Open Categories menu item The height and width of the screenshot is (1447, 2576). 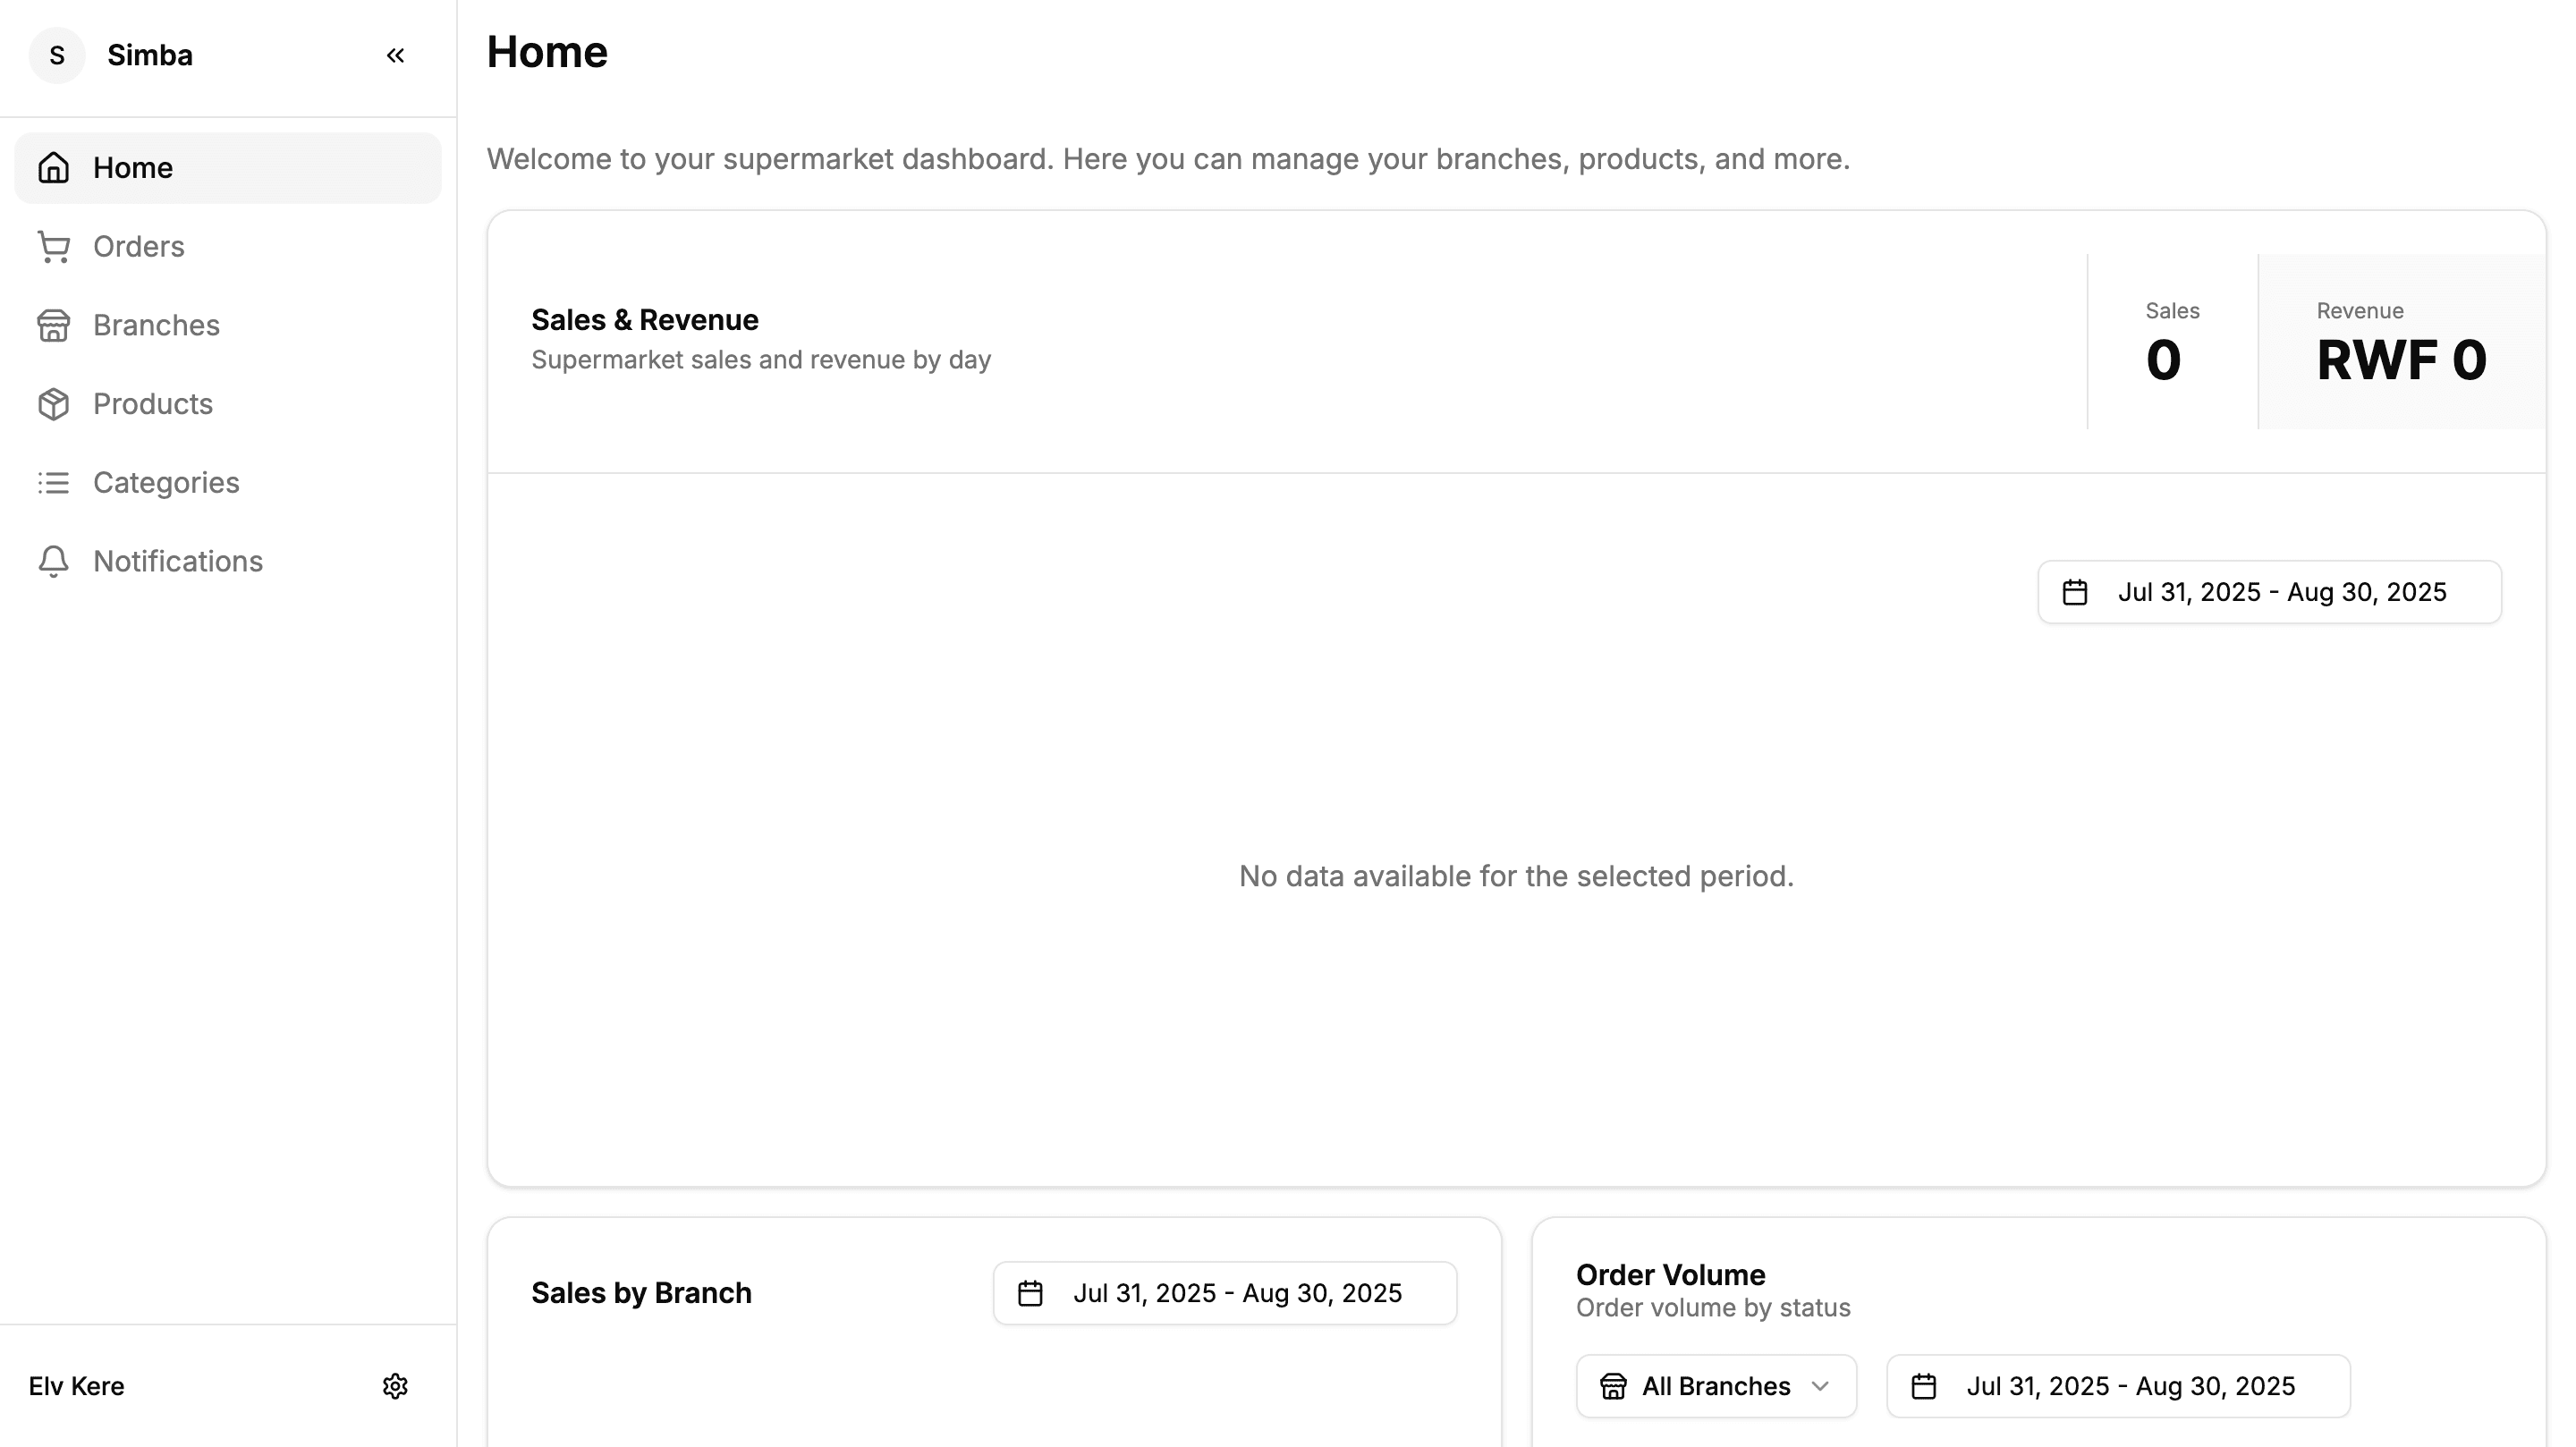pos(166,483)
